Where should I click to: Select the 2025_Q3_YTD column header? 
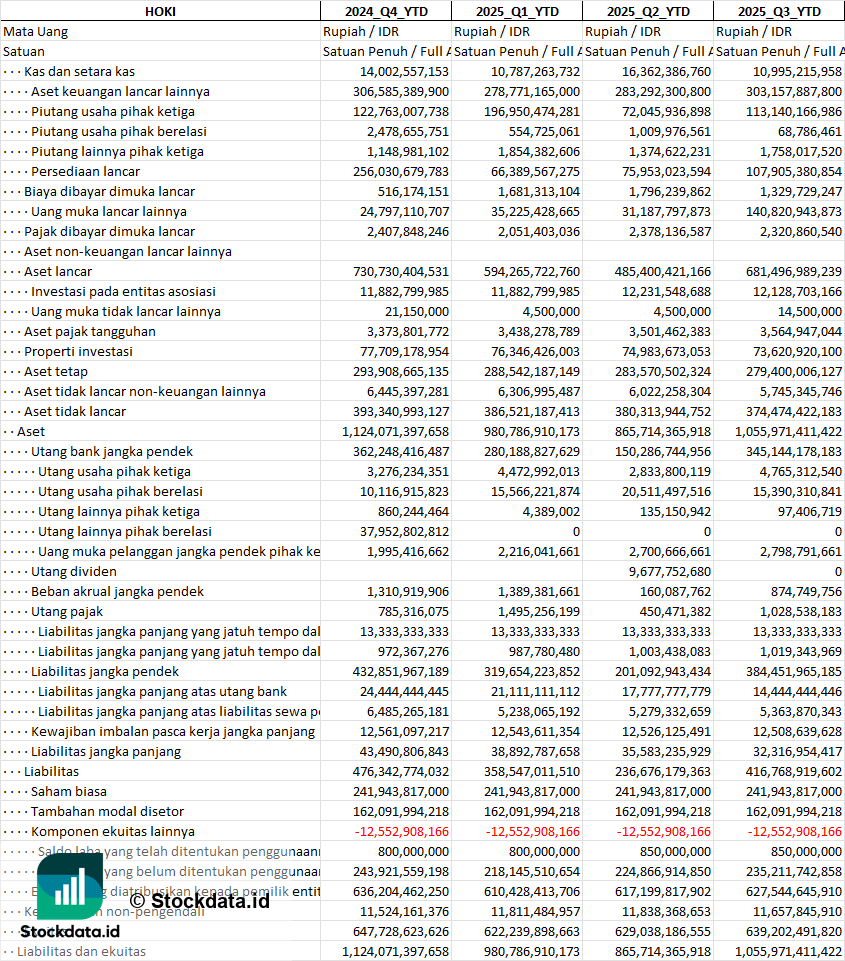point(779,11)
